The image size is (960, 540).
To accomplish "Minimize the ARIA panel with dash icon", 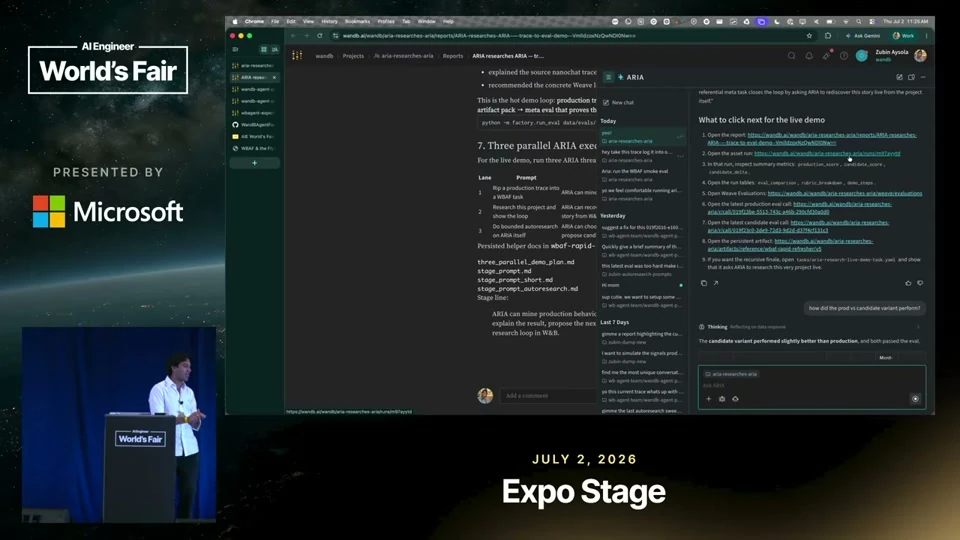I will point(923,77).
